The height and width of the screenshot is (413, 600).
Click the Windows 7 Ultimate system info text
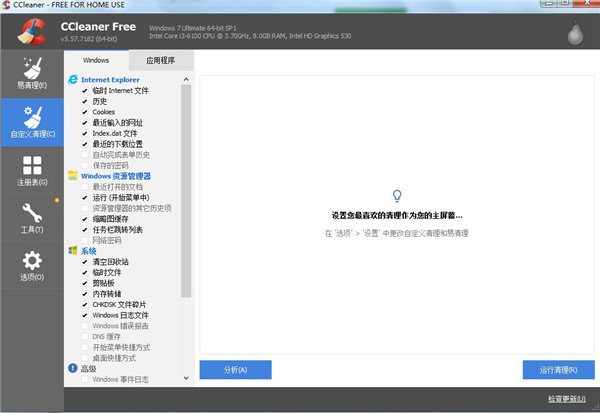coord(193,28)
